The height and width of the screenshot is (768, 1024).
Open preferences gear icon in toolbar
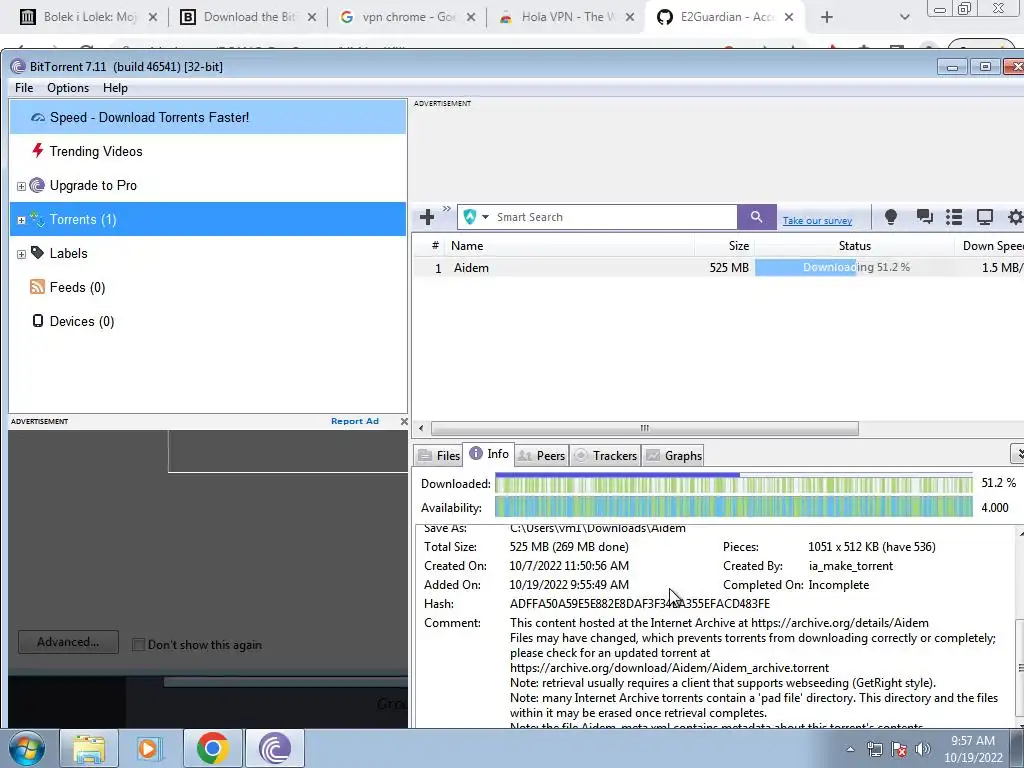pos(1015,217)
